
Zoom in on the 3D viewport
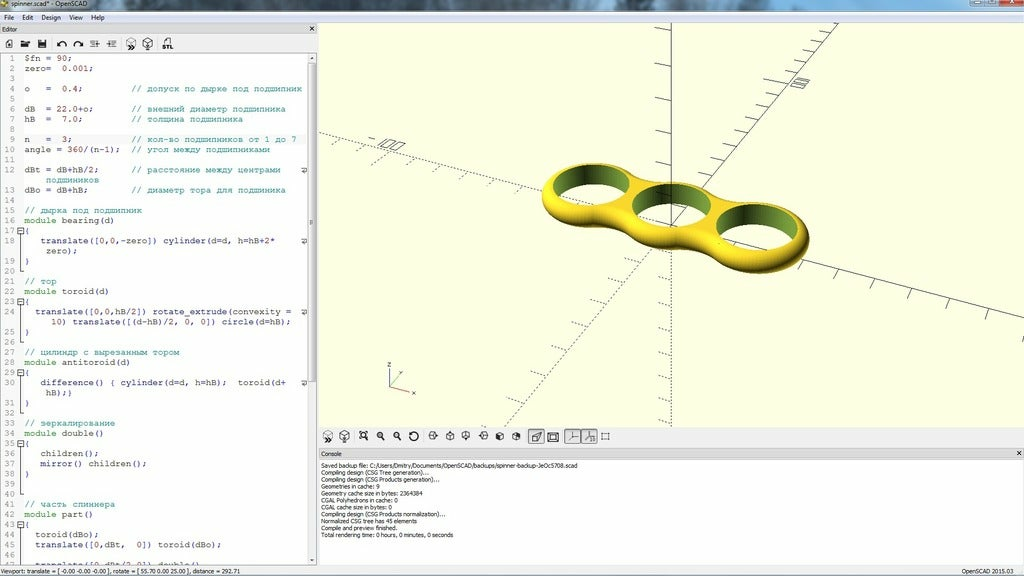381,436
